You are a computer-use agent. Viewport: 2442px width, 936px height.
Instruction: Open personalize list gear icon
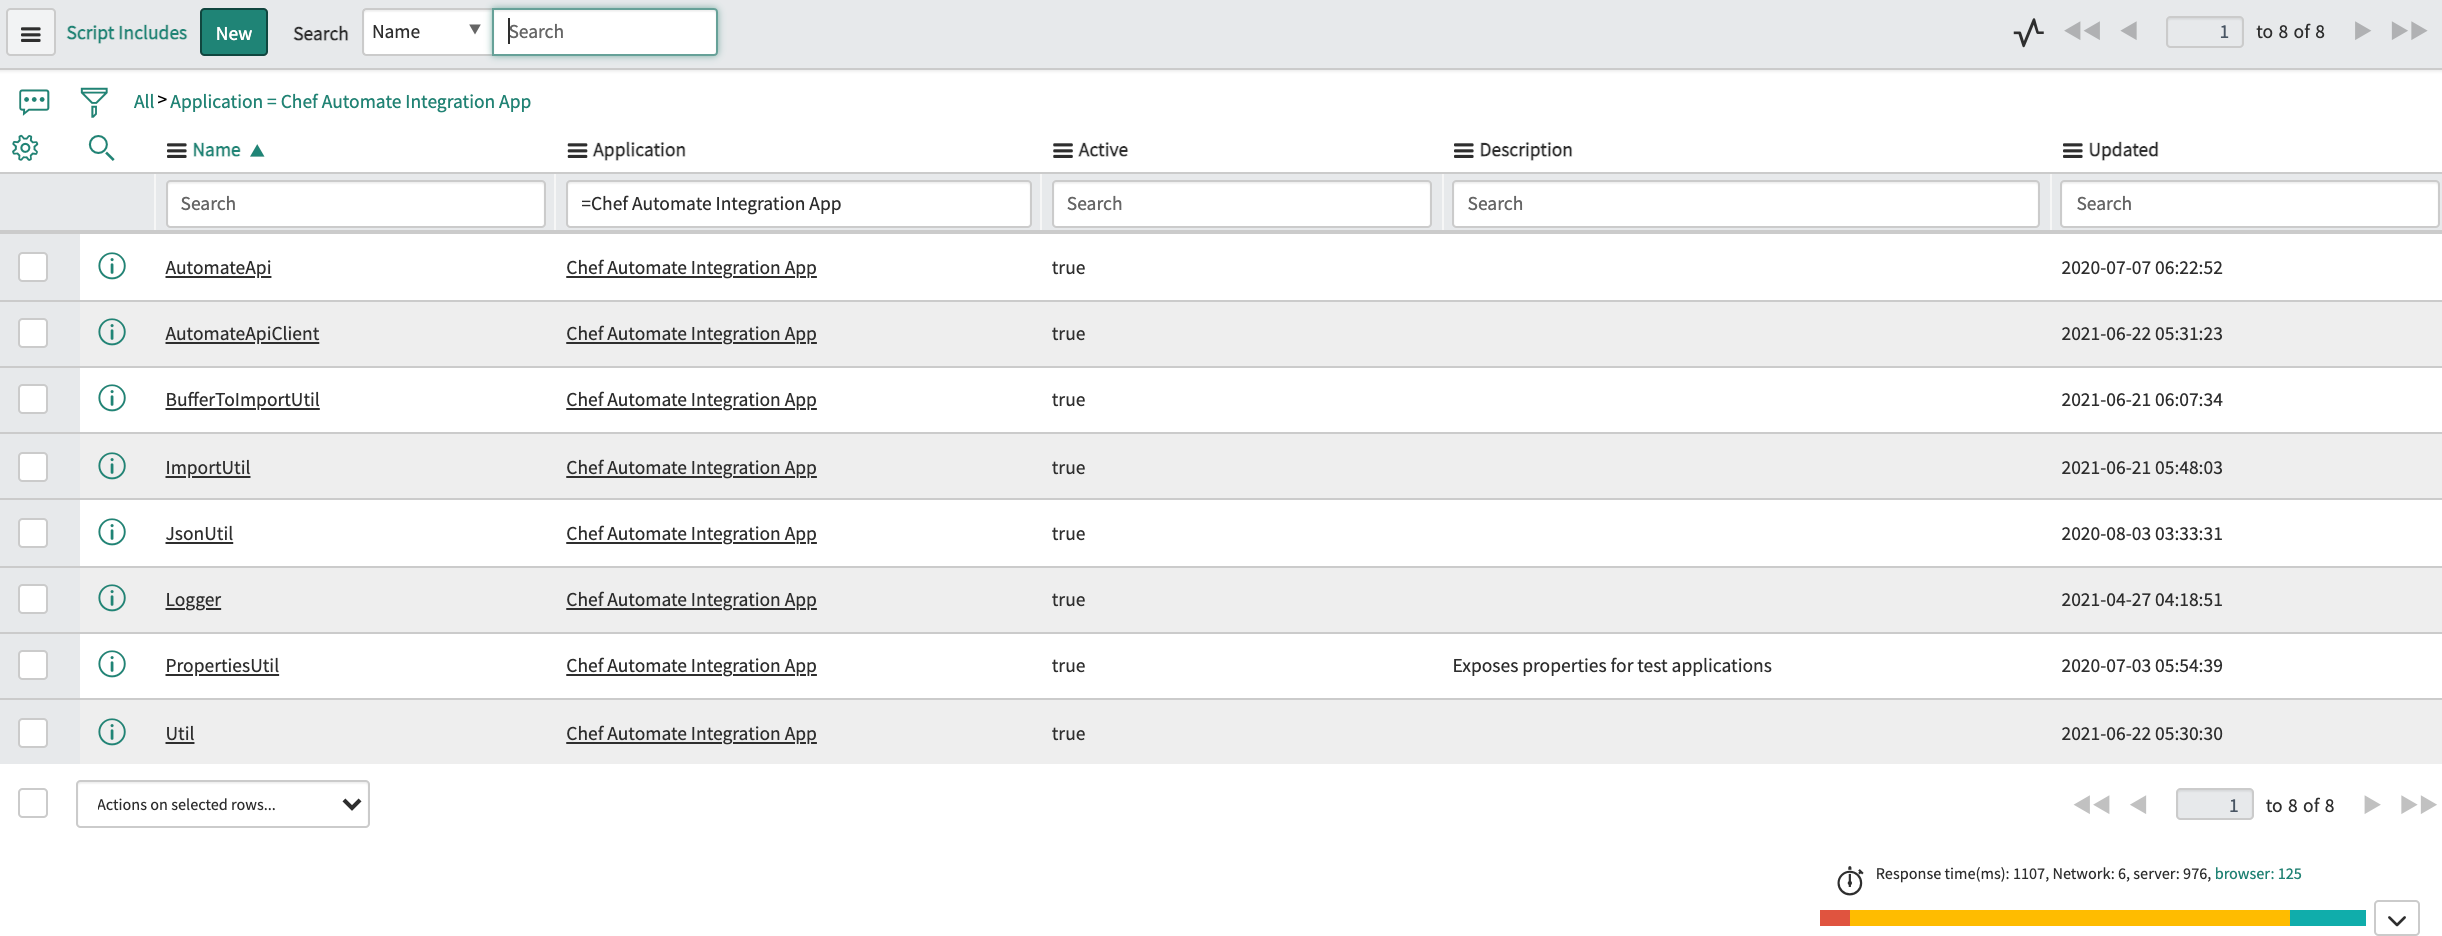pos(25,149)
